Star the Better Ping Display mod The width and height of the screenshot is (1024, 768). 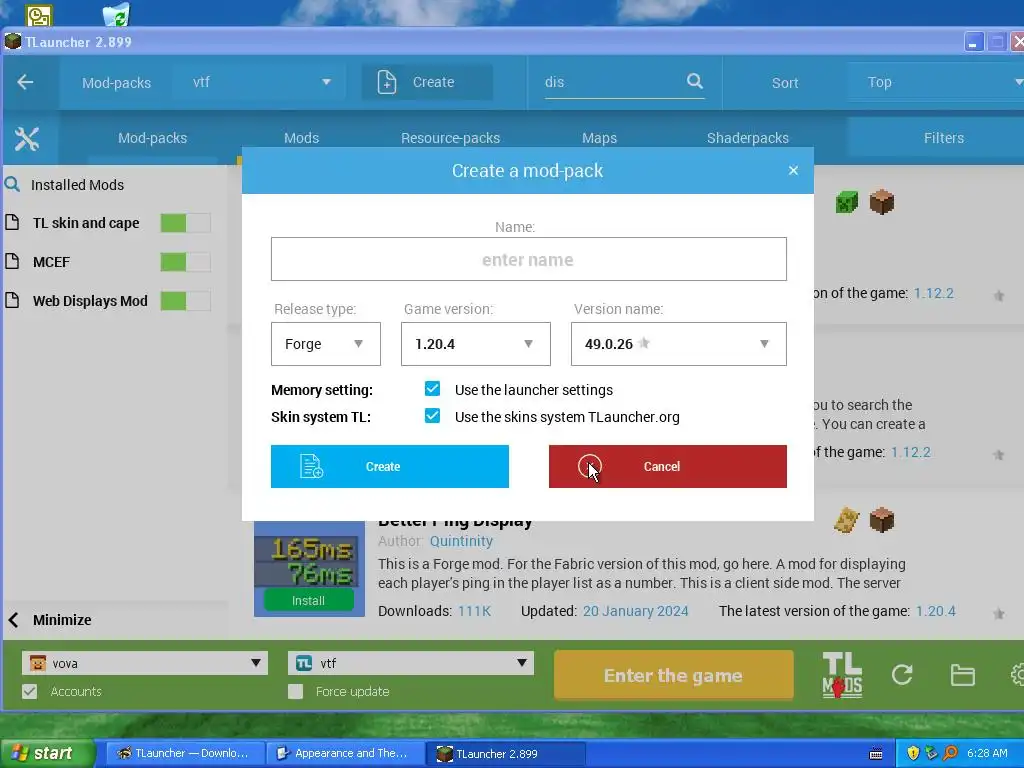(x=999, y=614)
